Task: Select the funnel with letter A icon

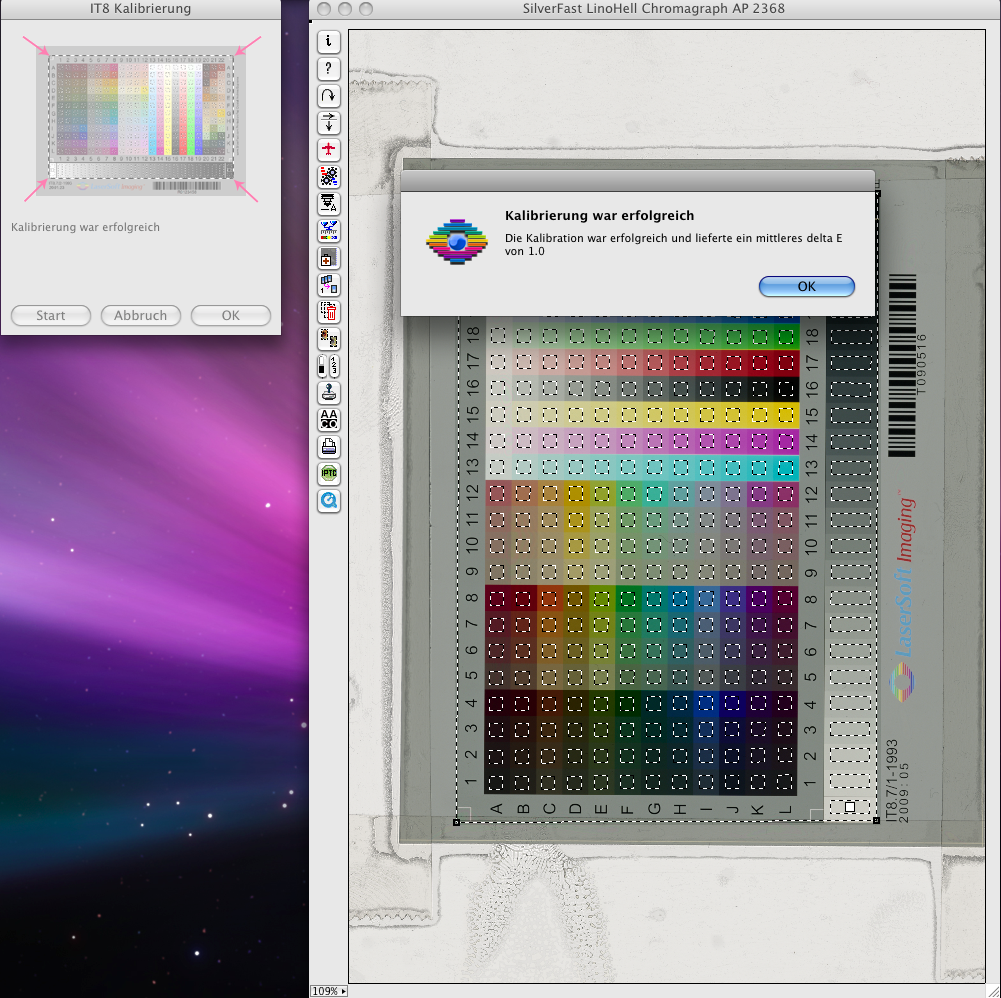Action: [328, 204]
